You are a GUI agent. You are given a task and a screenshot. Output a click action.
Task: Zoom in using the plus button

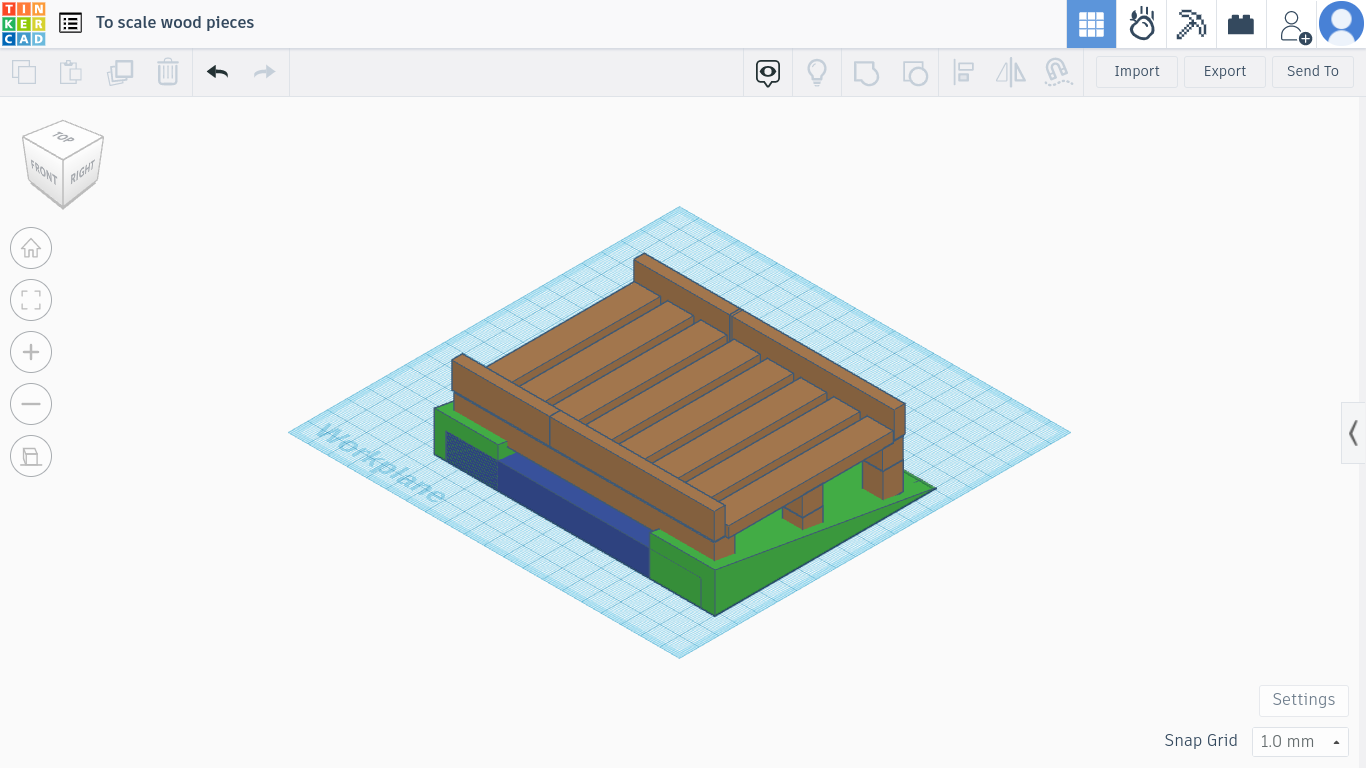point(31,352)
